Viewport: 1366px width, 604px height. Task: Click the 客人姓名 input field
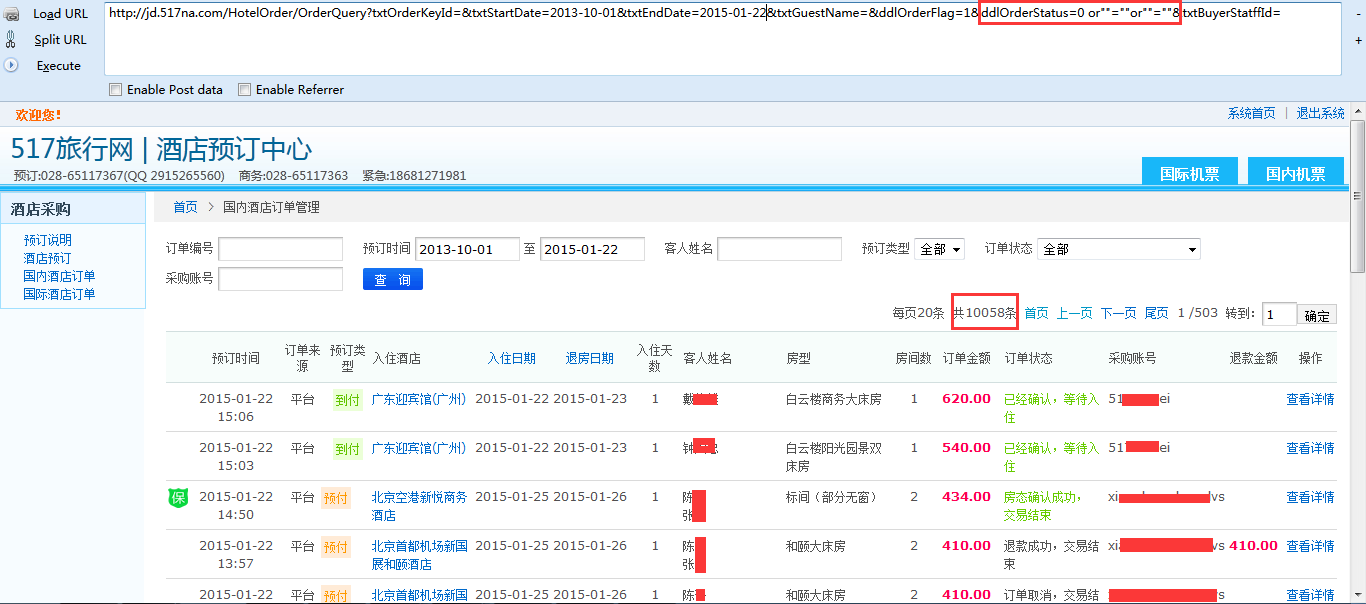click(780, 249)
